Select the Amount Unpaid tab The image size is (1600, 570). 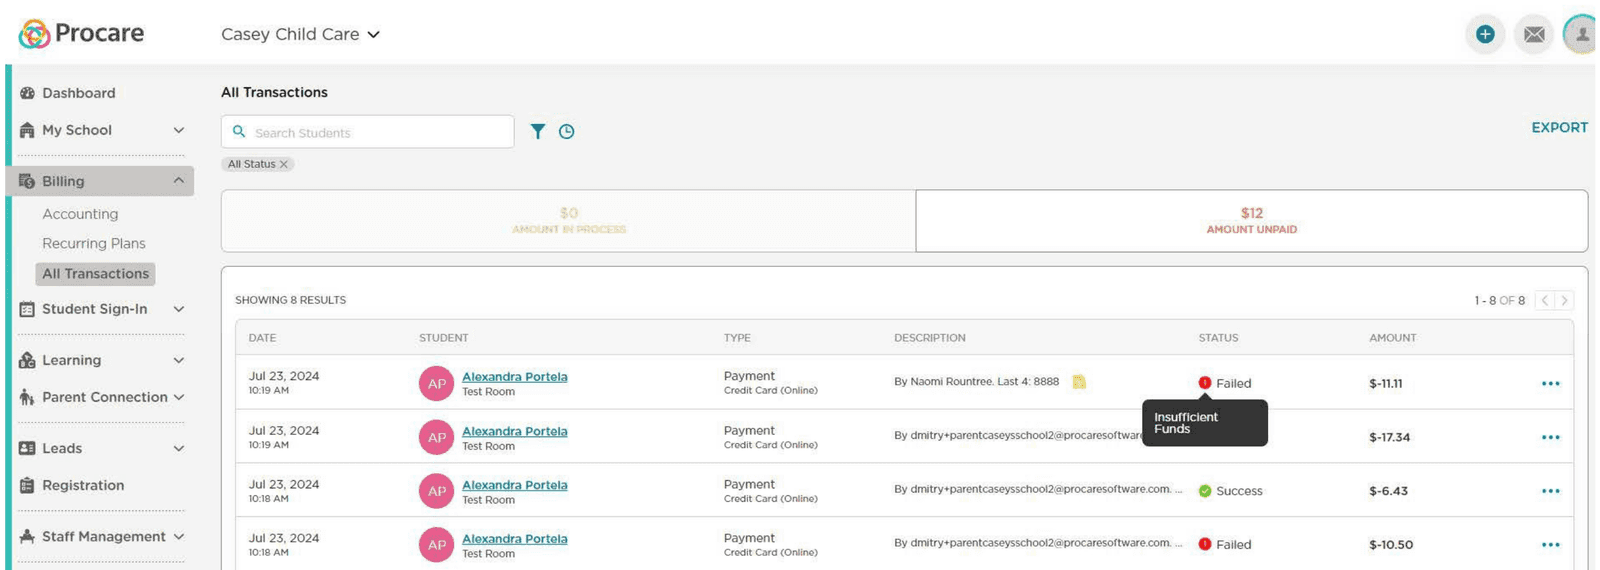pyautogui.click(x=1251, y=221)
